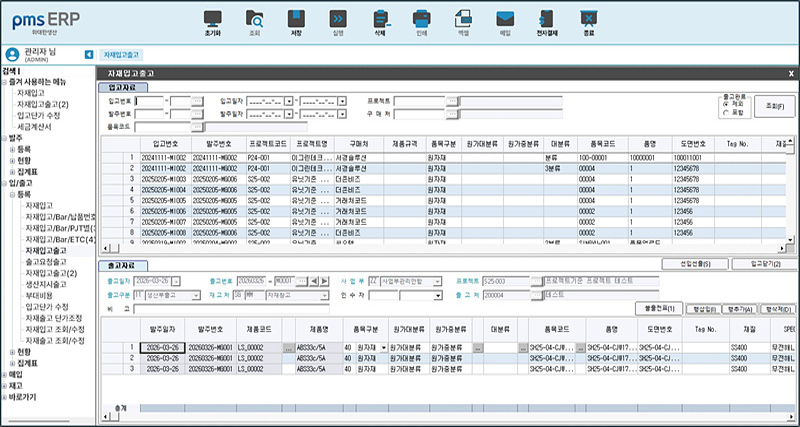Select the 제외 radio button under 출고완료
The height and width of the screenshot is (427, 800).
[x=727, y=103]
